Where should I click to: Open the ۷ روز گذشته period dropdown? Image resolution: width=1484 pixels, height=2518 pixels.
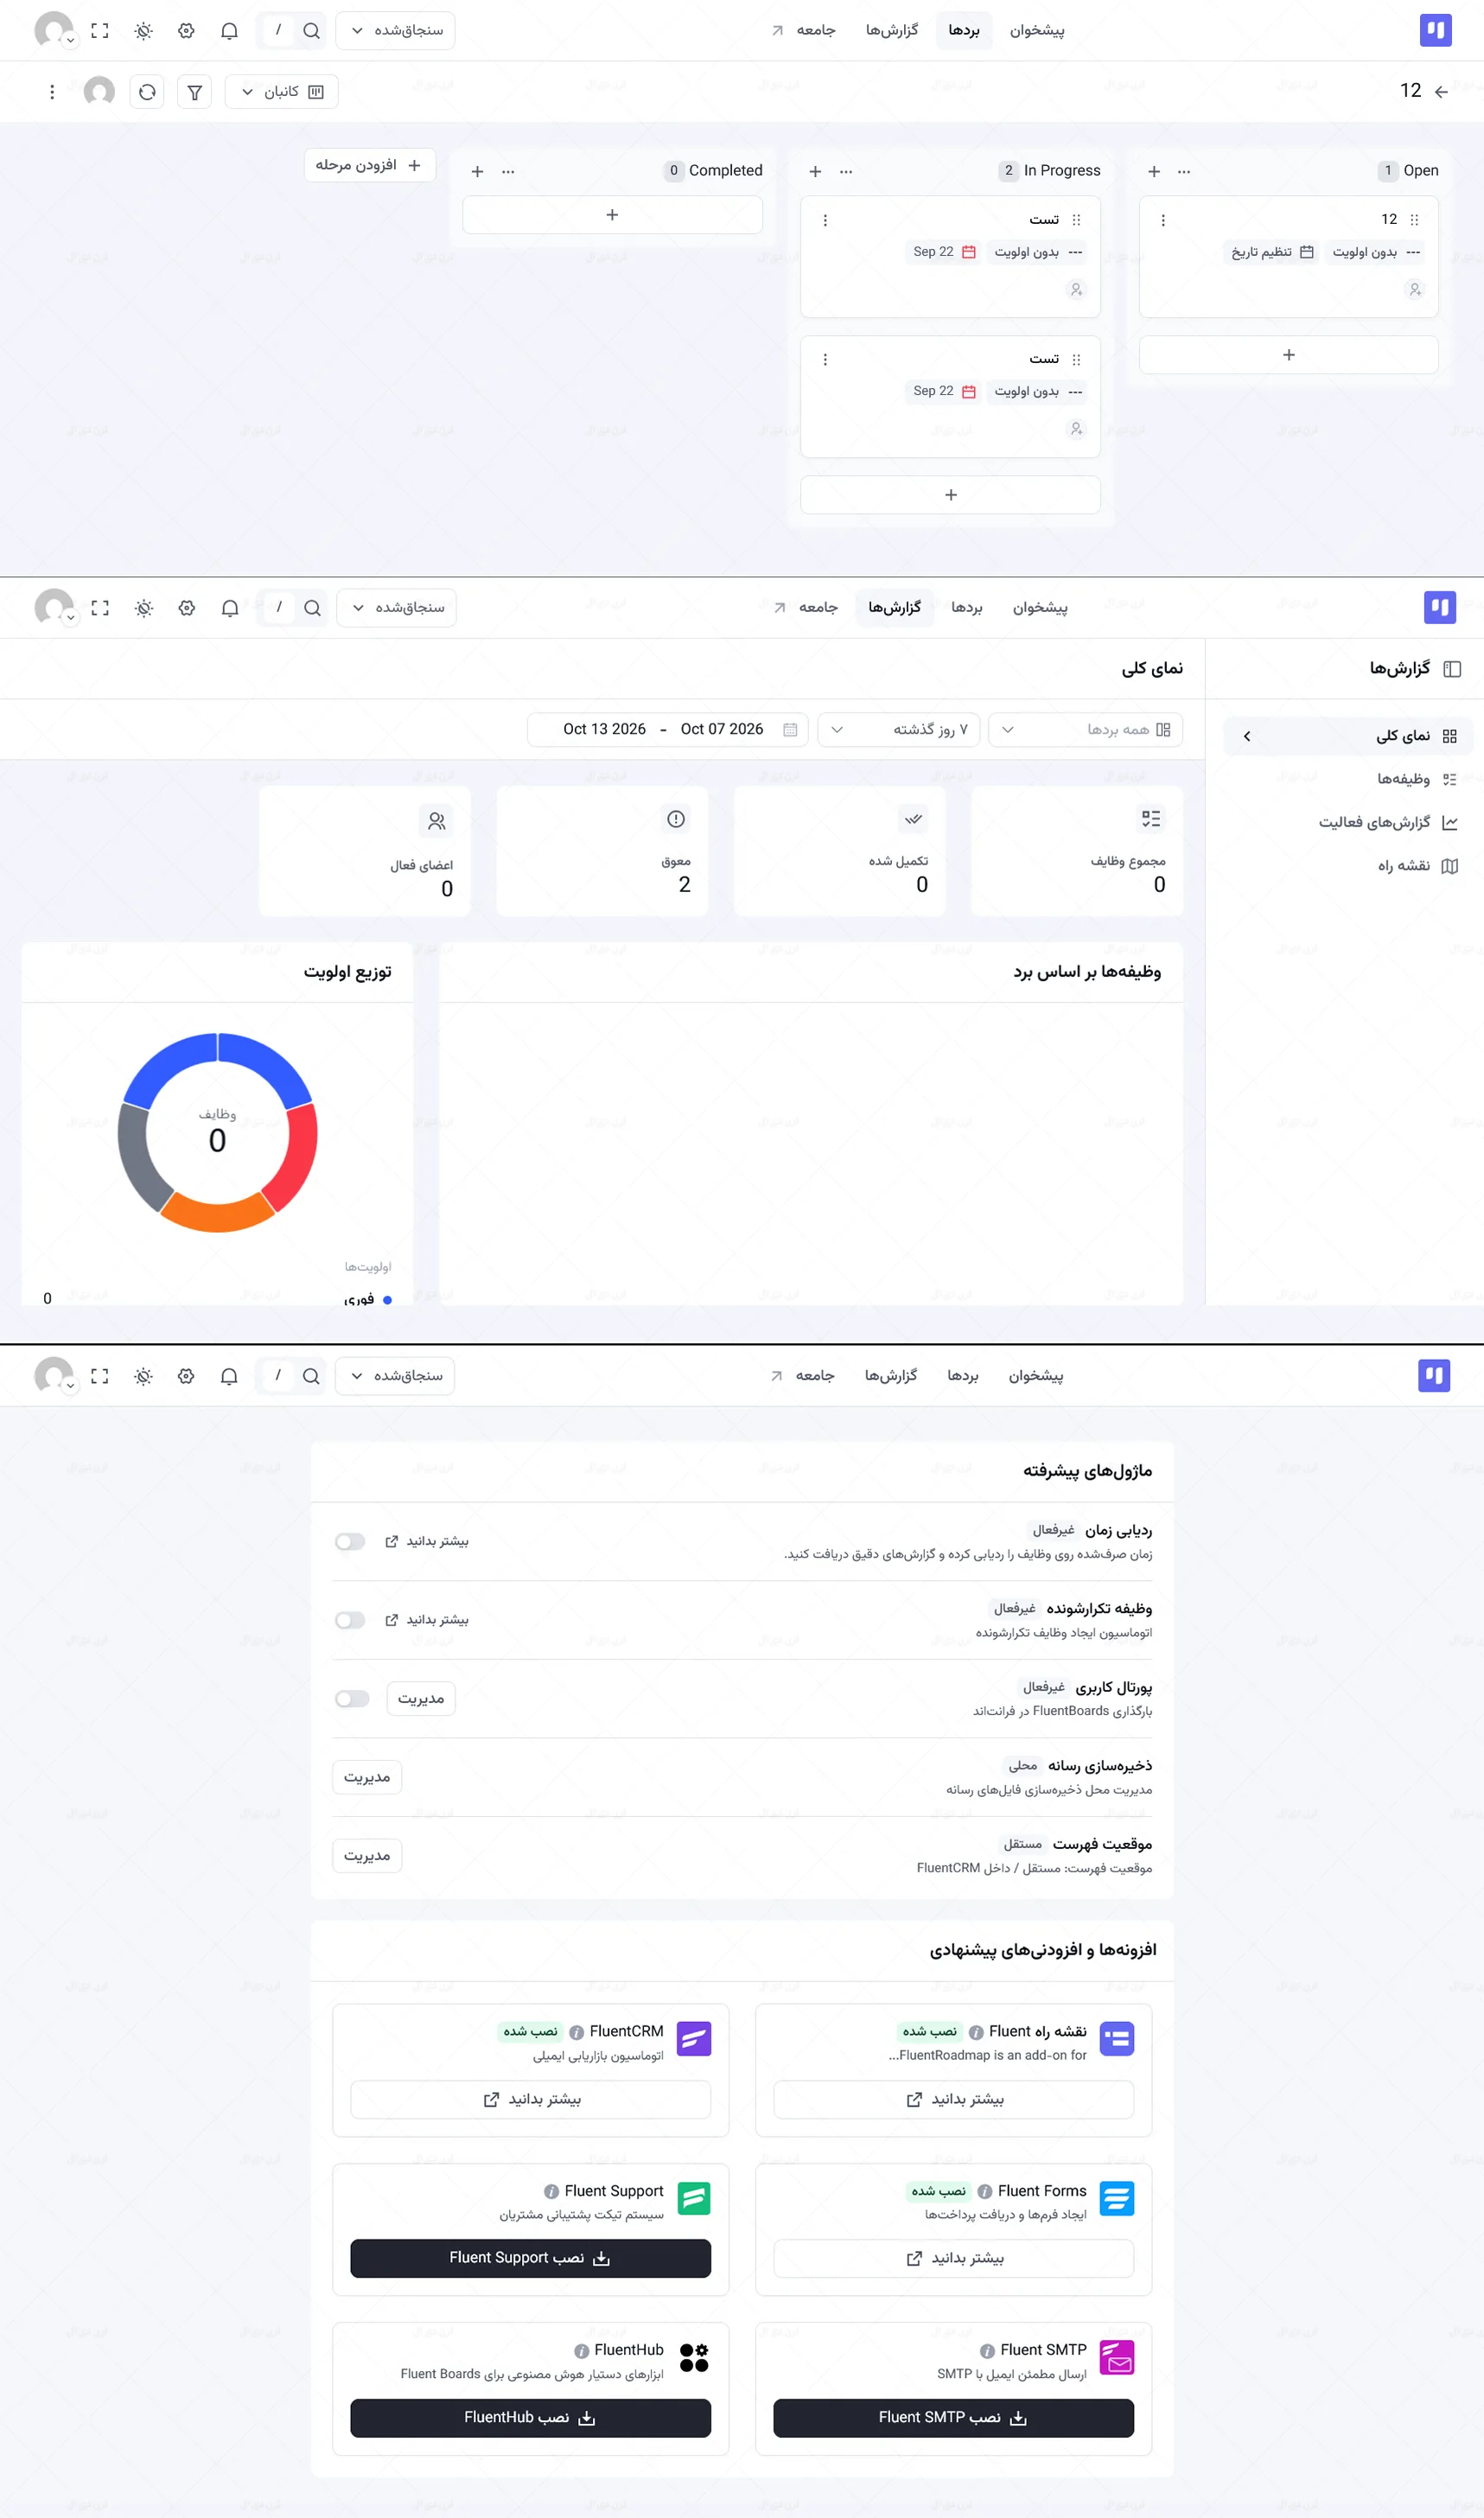click(x=898, y=730)
